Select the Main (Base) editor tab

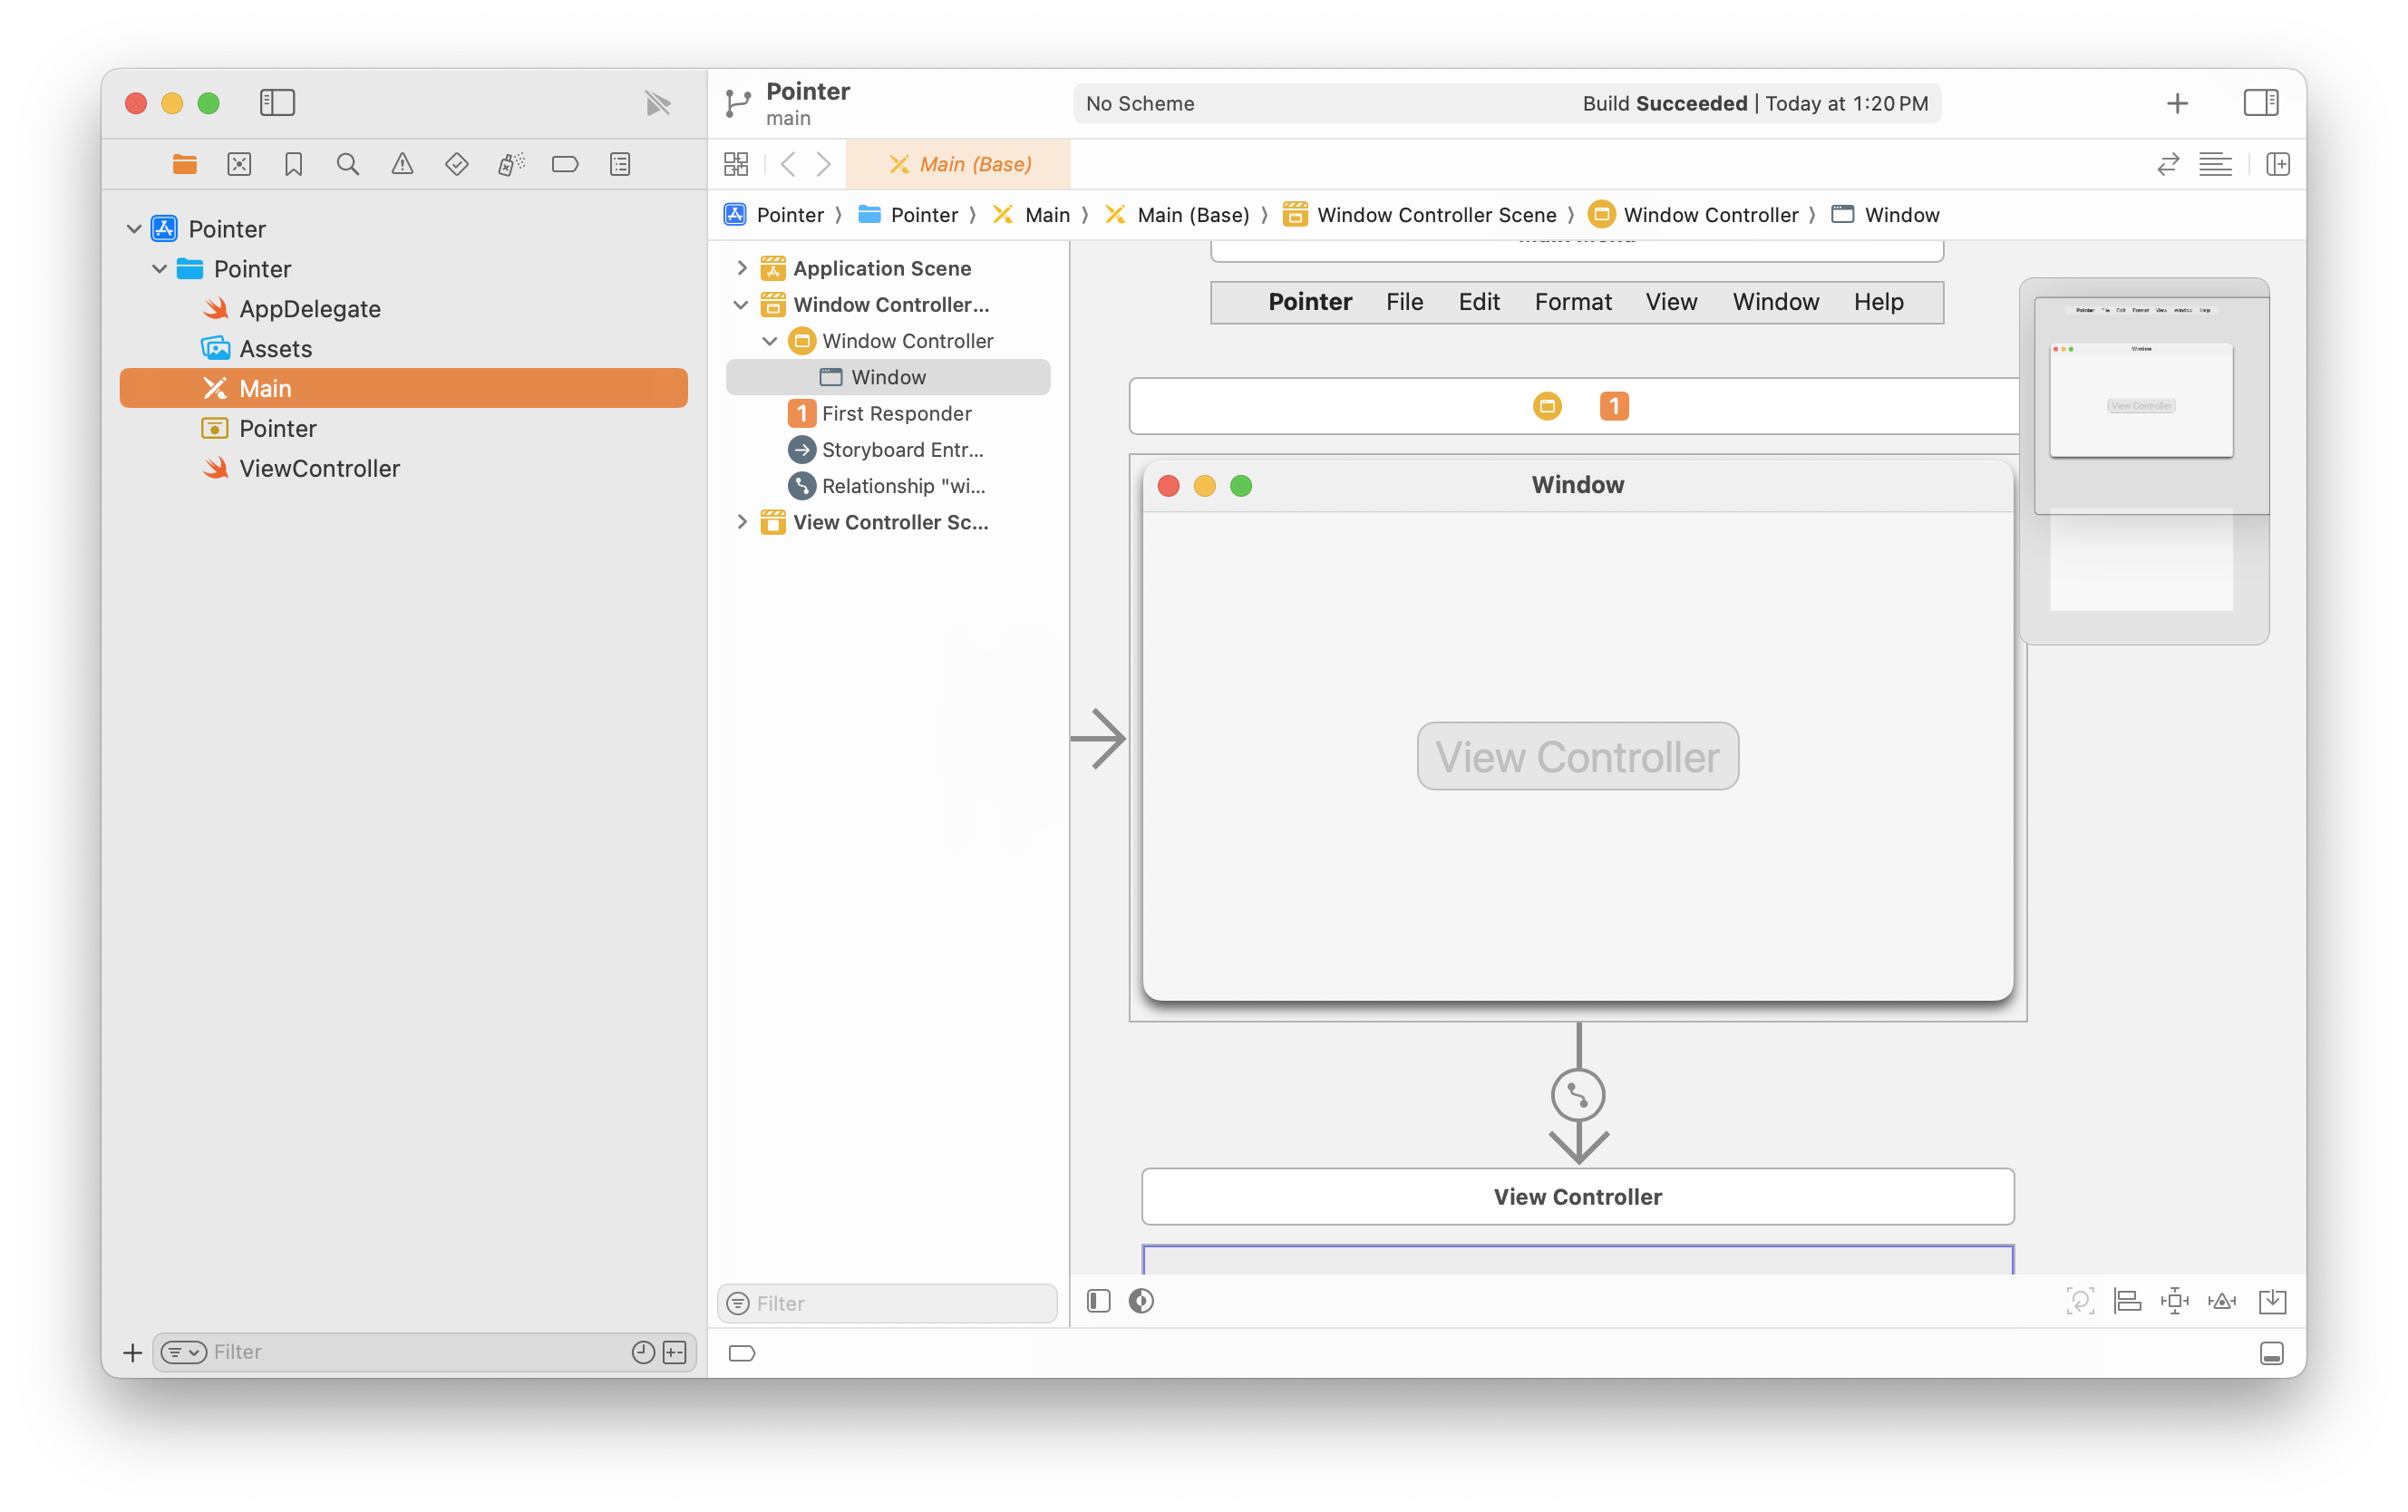(959, 164)
